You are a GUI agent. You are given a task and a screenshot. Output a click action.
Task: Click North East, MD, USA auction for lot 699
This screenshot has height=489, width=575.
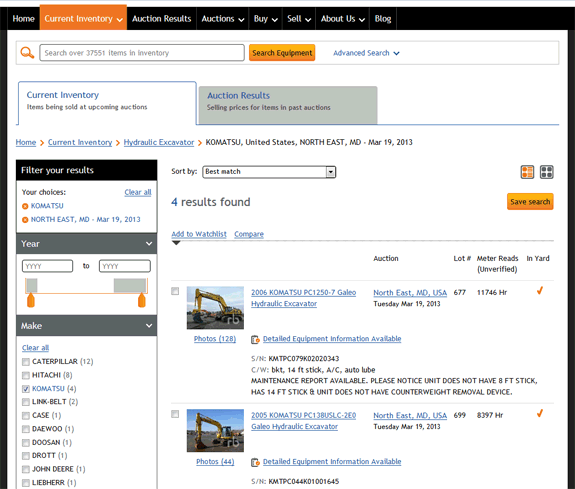tap(410, 416)
